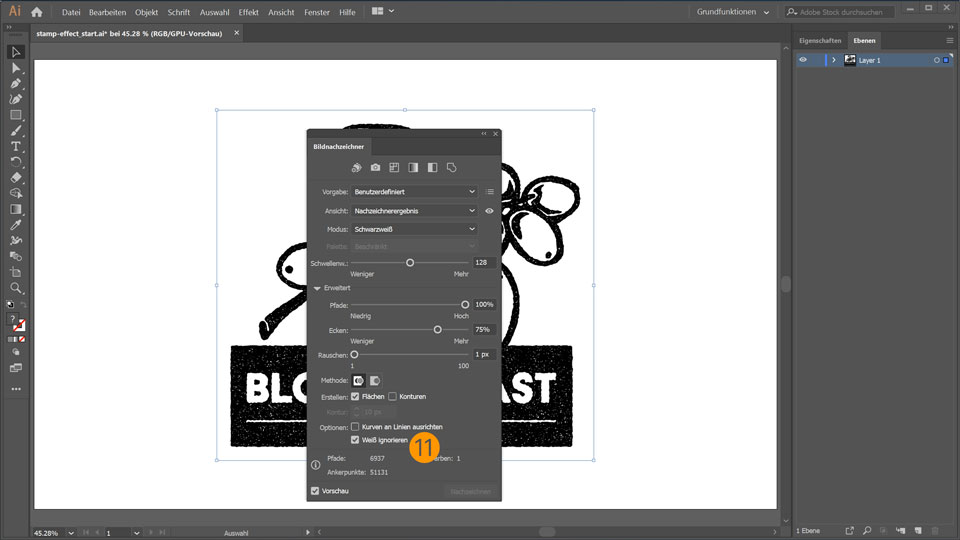This screenshot has width=960, height=540.
Task: Select the Selection tool arrow
Action: tap(16, 53)
